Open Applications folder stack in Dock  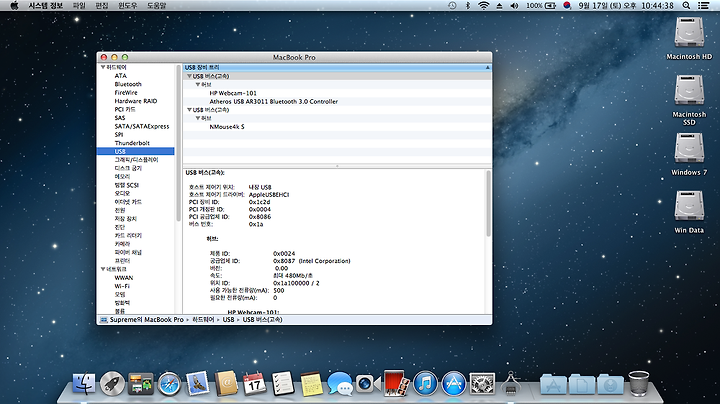click(553, 384)
